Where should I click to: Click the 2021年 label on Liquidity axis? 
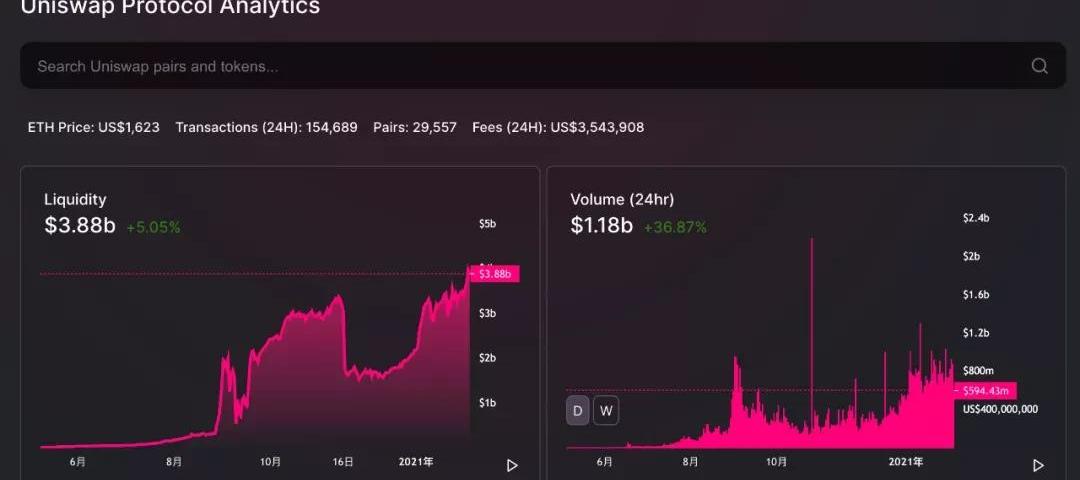pos(415,461)
